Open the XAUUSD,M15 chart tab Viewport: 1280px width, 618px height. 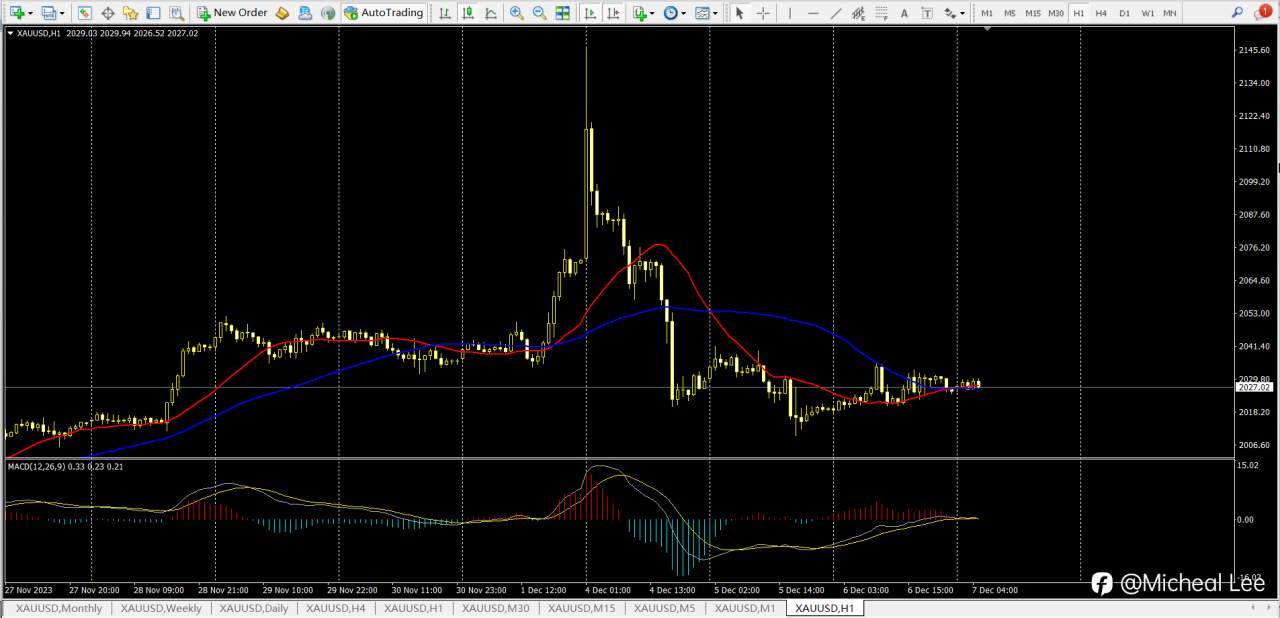pyautogui.click(x=582, y=608)
